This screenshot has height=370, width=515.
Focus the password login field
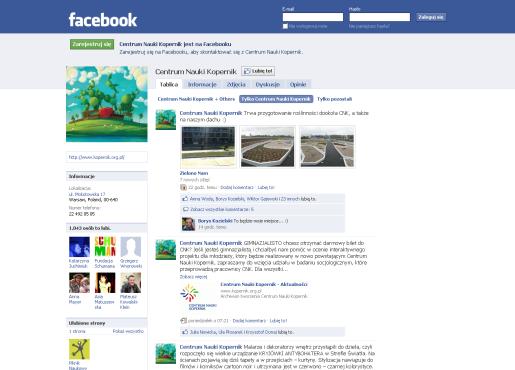point(379,17)
